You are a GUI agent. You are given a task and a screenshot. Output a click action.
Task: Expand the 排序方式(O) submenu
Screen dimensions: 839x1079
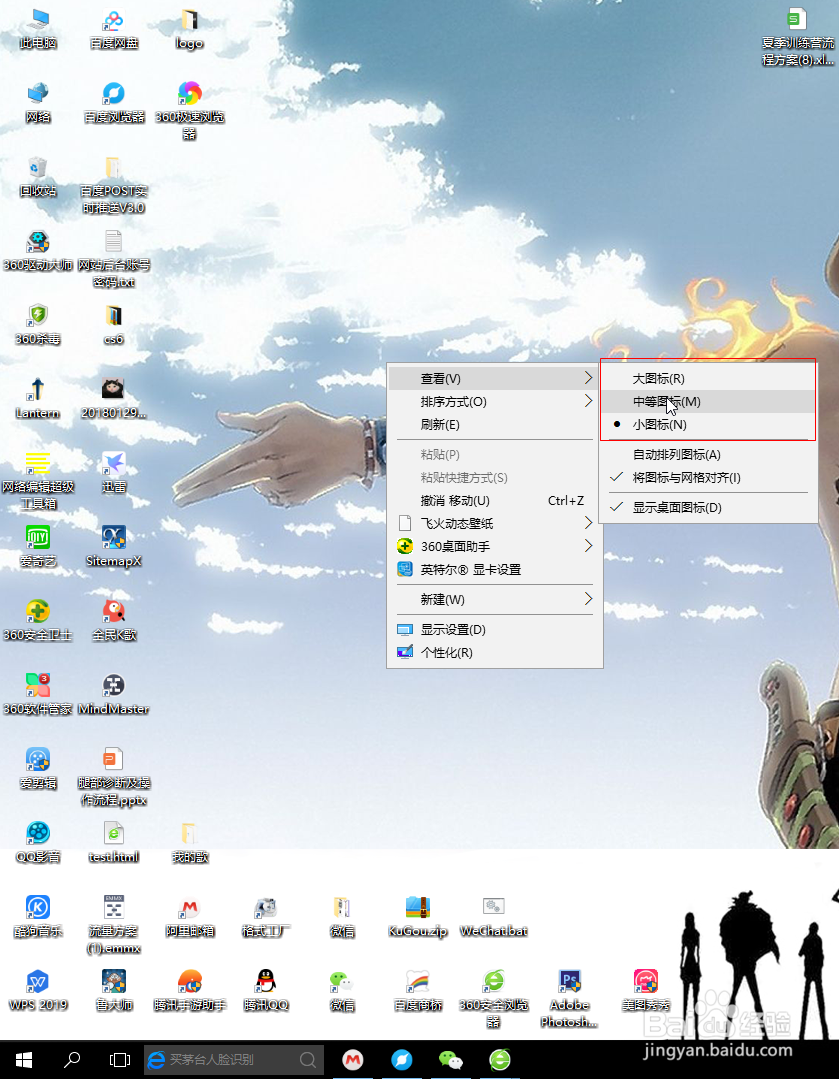pos(495,401)
